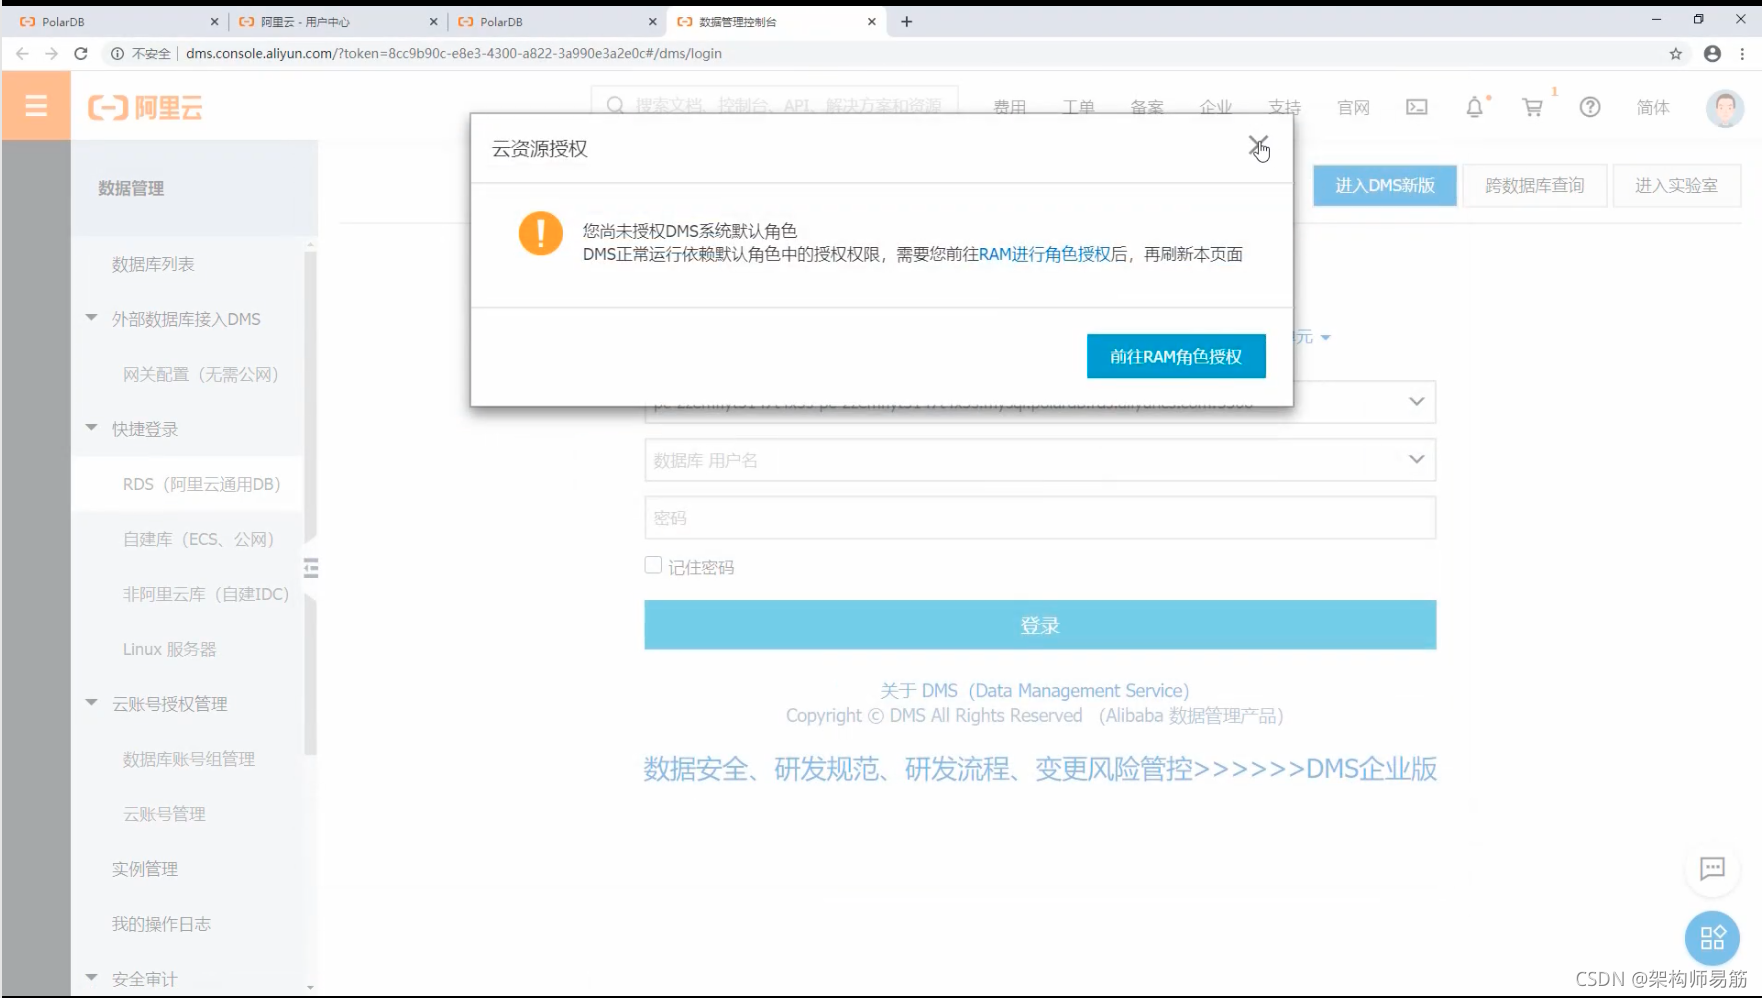Click the Aliyun logo
Viewport: 1762px width, 998px height.
pyautogui.click(x=145, y=107)
